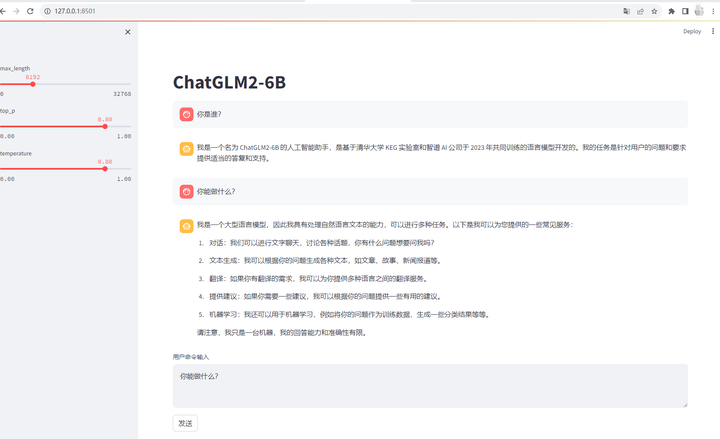Screen dimensions: 720x439
Task: Open the browser extensions puzzle icon
Action: [671, 11]
